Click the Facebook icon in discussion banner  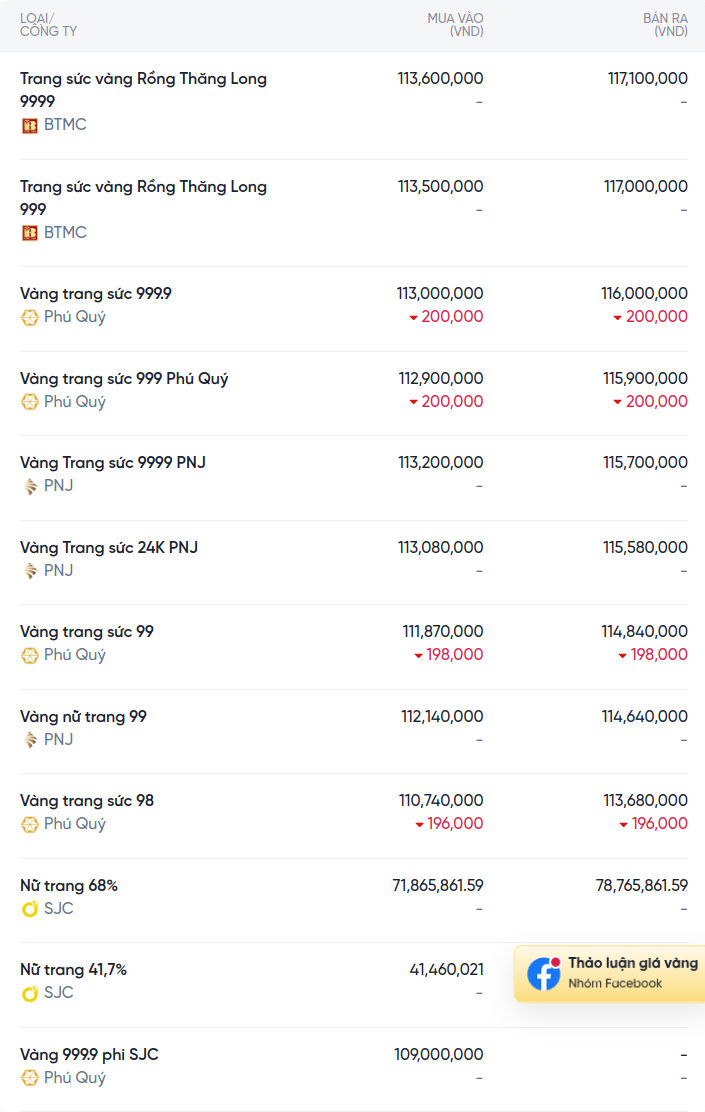(x=544, y=974)
